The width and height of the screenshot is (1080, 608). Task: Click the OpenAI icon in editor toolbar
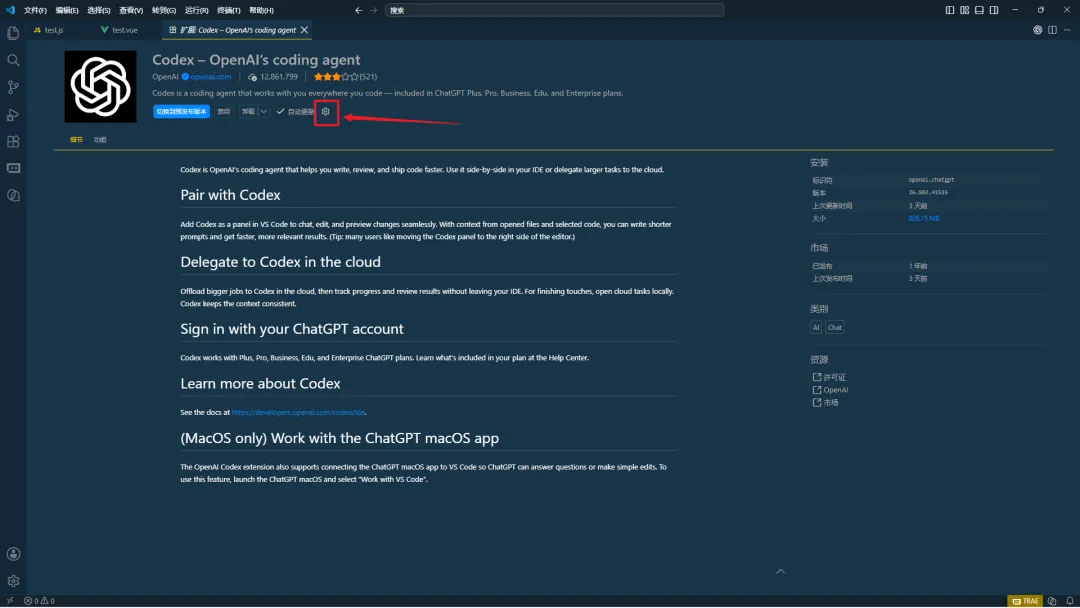1037,30
